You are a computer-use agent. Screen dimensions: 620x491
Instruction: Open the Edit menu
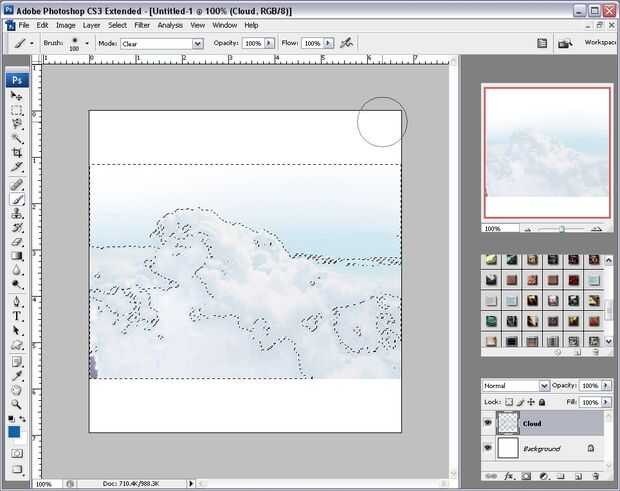pos(42,25)
